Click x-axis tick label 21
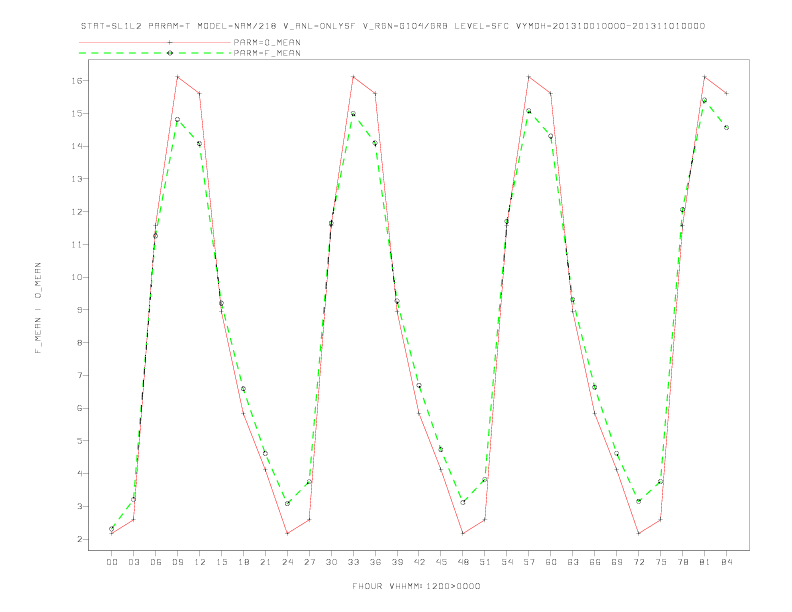 [265, 562]
